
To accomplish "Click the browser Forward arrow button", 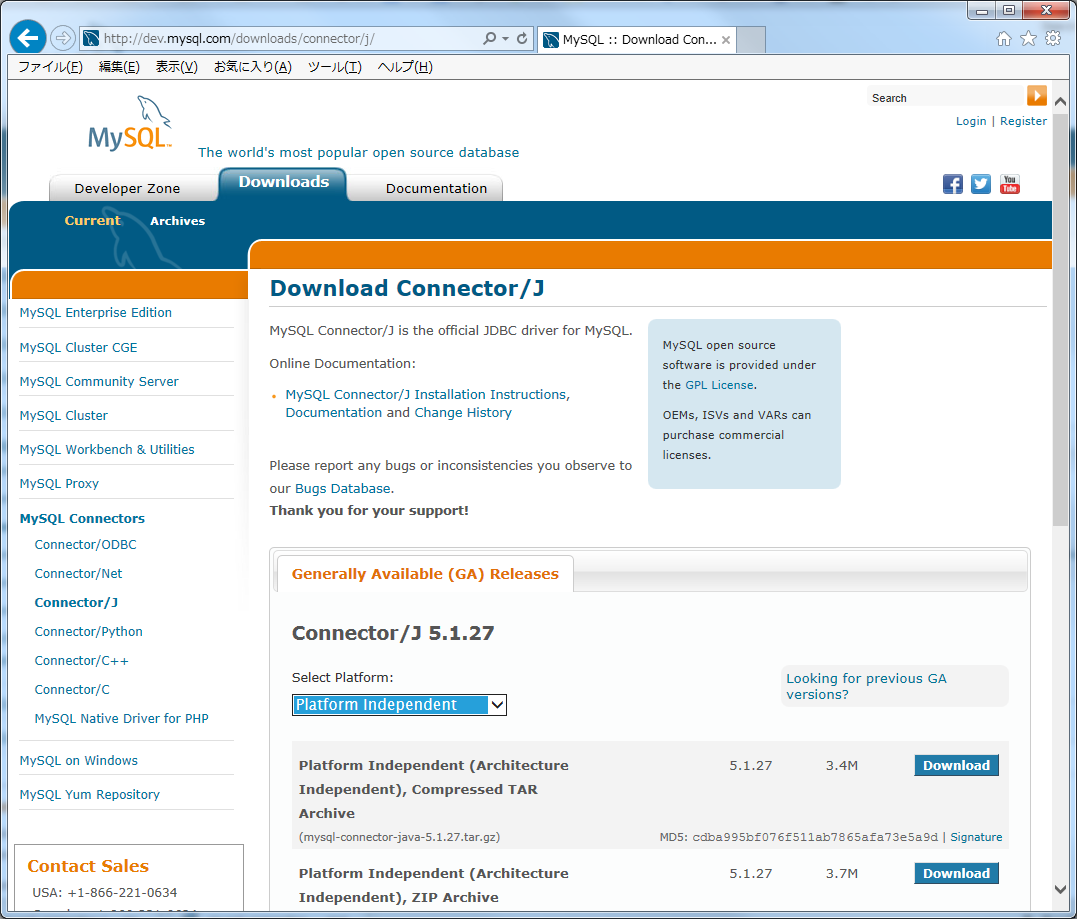I will (x=63, y=38).
